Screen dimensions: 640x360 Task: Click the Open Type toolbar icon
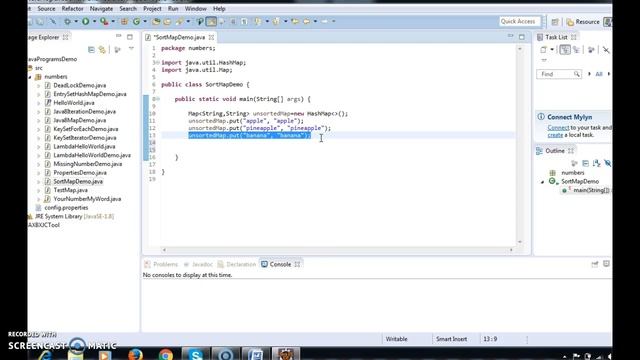(x=156, y=21)
